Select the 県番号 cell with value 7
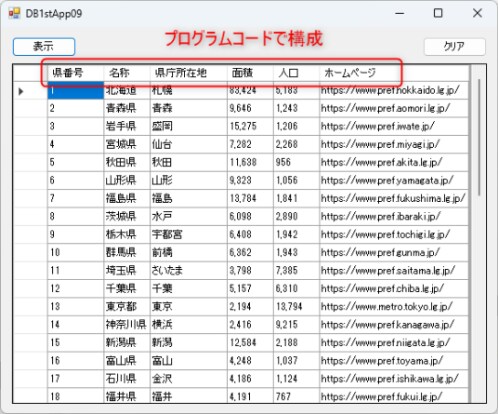Viewport: 498px width, 414px height. [75, 198]
